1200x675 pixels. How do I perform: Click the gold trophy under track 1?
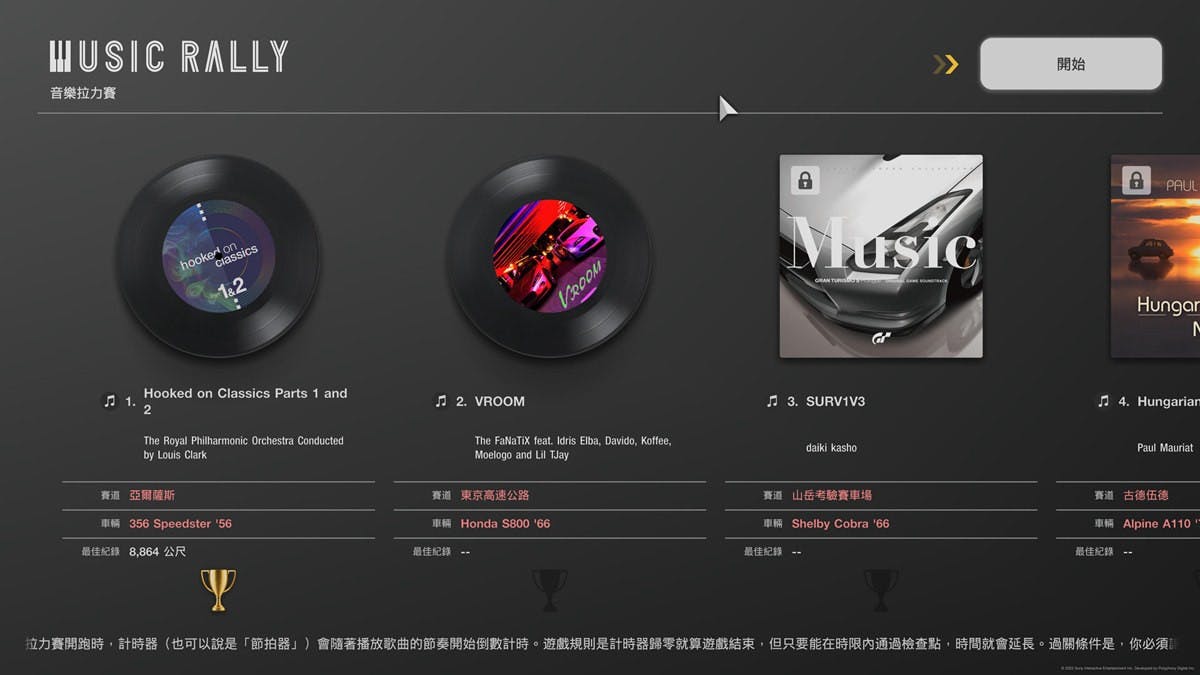[218, 590]
